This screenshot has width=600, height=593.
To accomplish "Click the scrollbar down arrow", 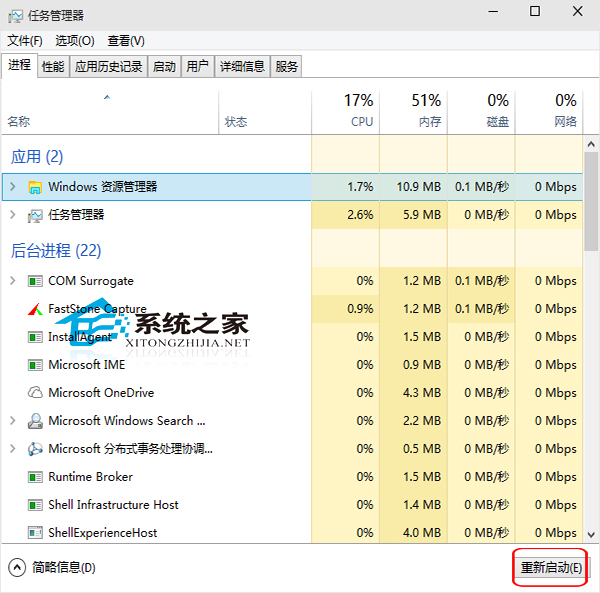I will tap(591, 534).
